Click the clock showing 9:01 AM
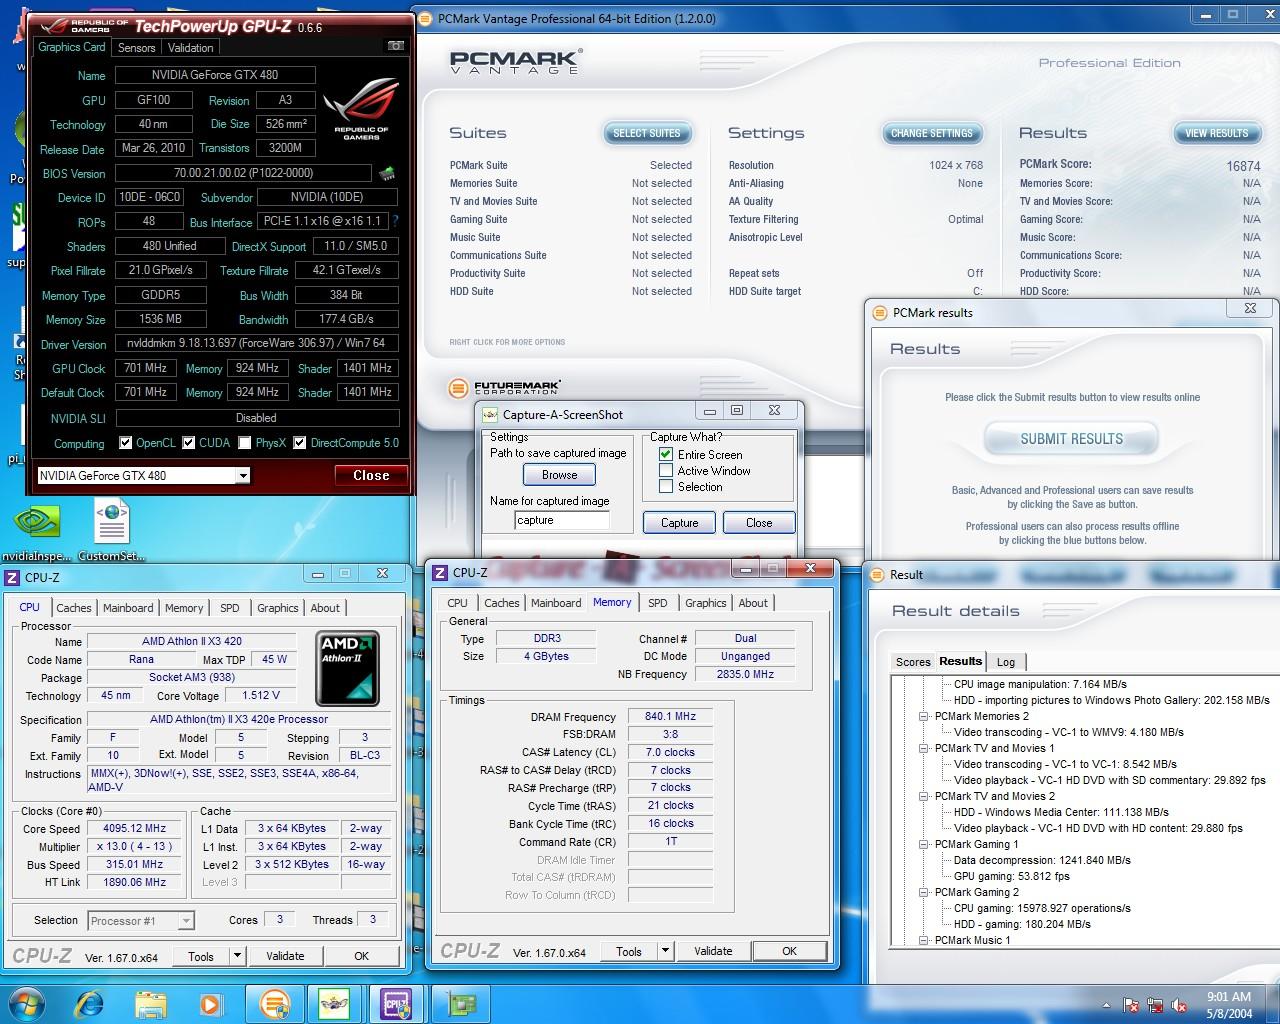 pyautogui.click(x=1228, y=997)
